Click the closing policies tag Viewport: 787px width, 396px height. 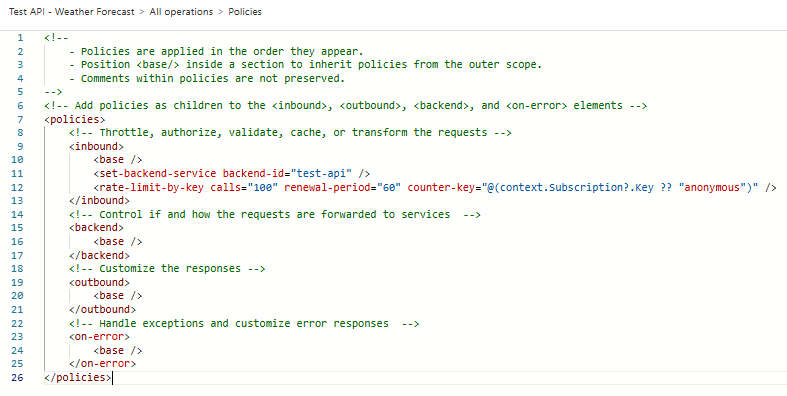click(x=78, y=377)
